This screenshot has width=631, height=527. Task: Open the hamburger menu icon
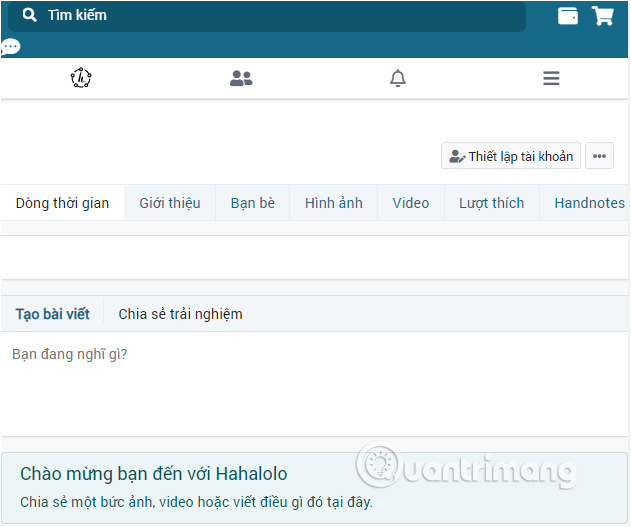[x=551, y=78]
